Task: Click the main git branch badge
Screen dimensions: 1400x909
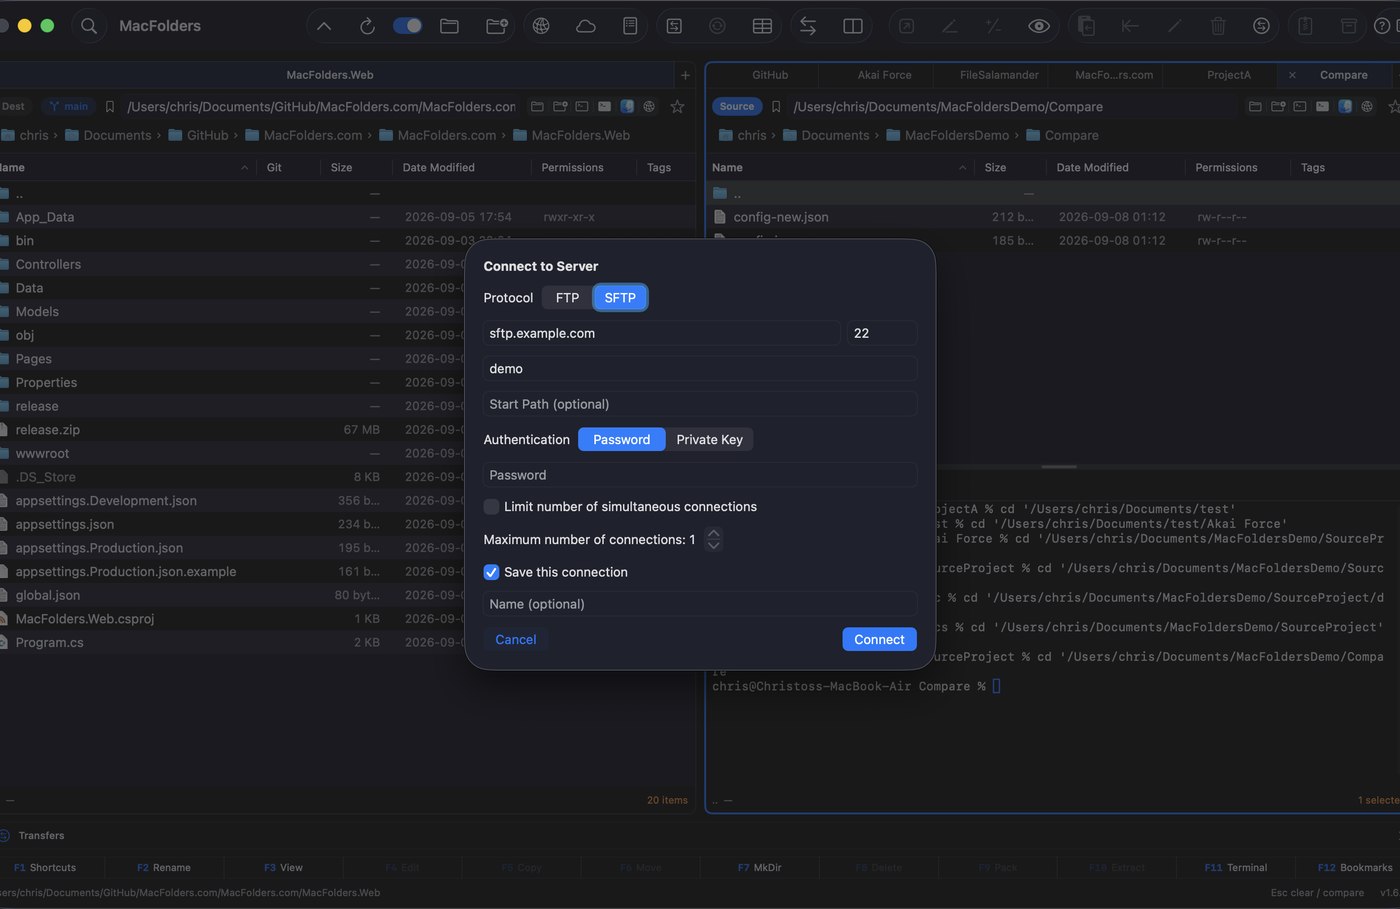Action: click(x=68, y=106)
